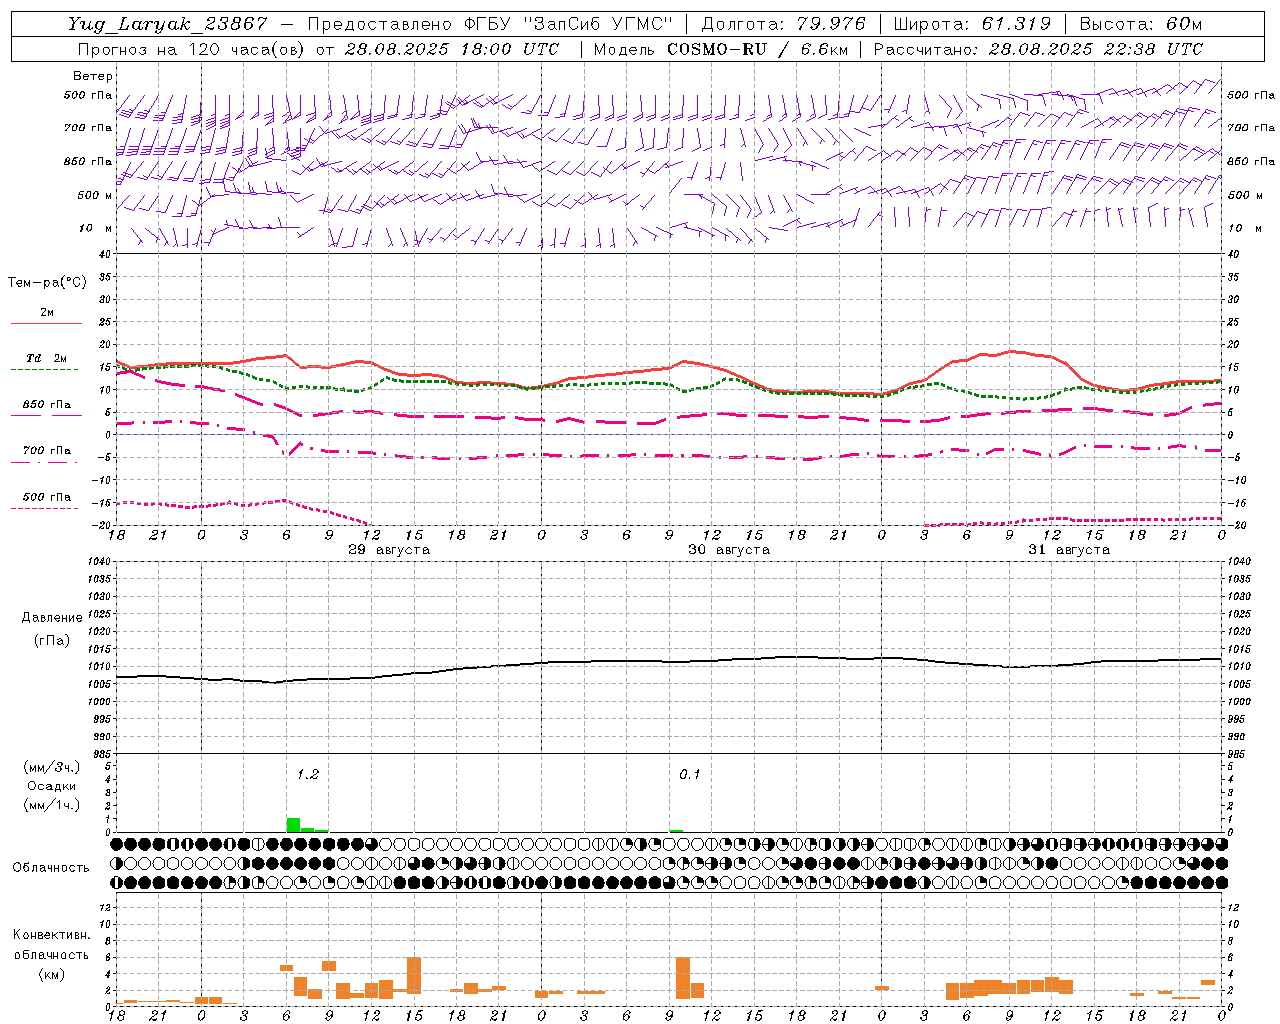Screen dimensions: 1280x1024
Task: Click the tall orange convective bar on 30 августа
Action: (x=683, y=978)
